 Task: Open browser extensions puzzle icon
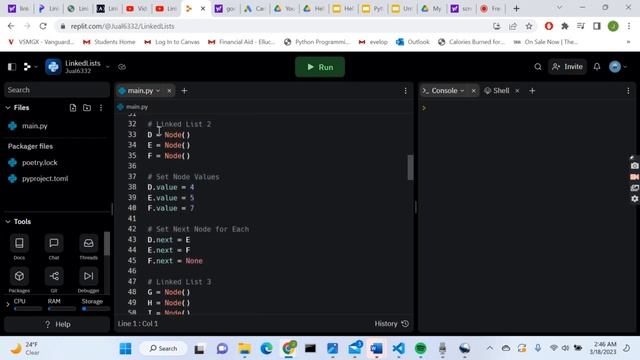(x=565, y=26)
